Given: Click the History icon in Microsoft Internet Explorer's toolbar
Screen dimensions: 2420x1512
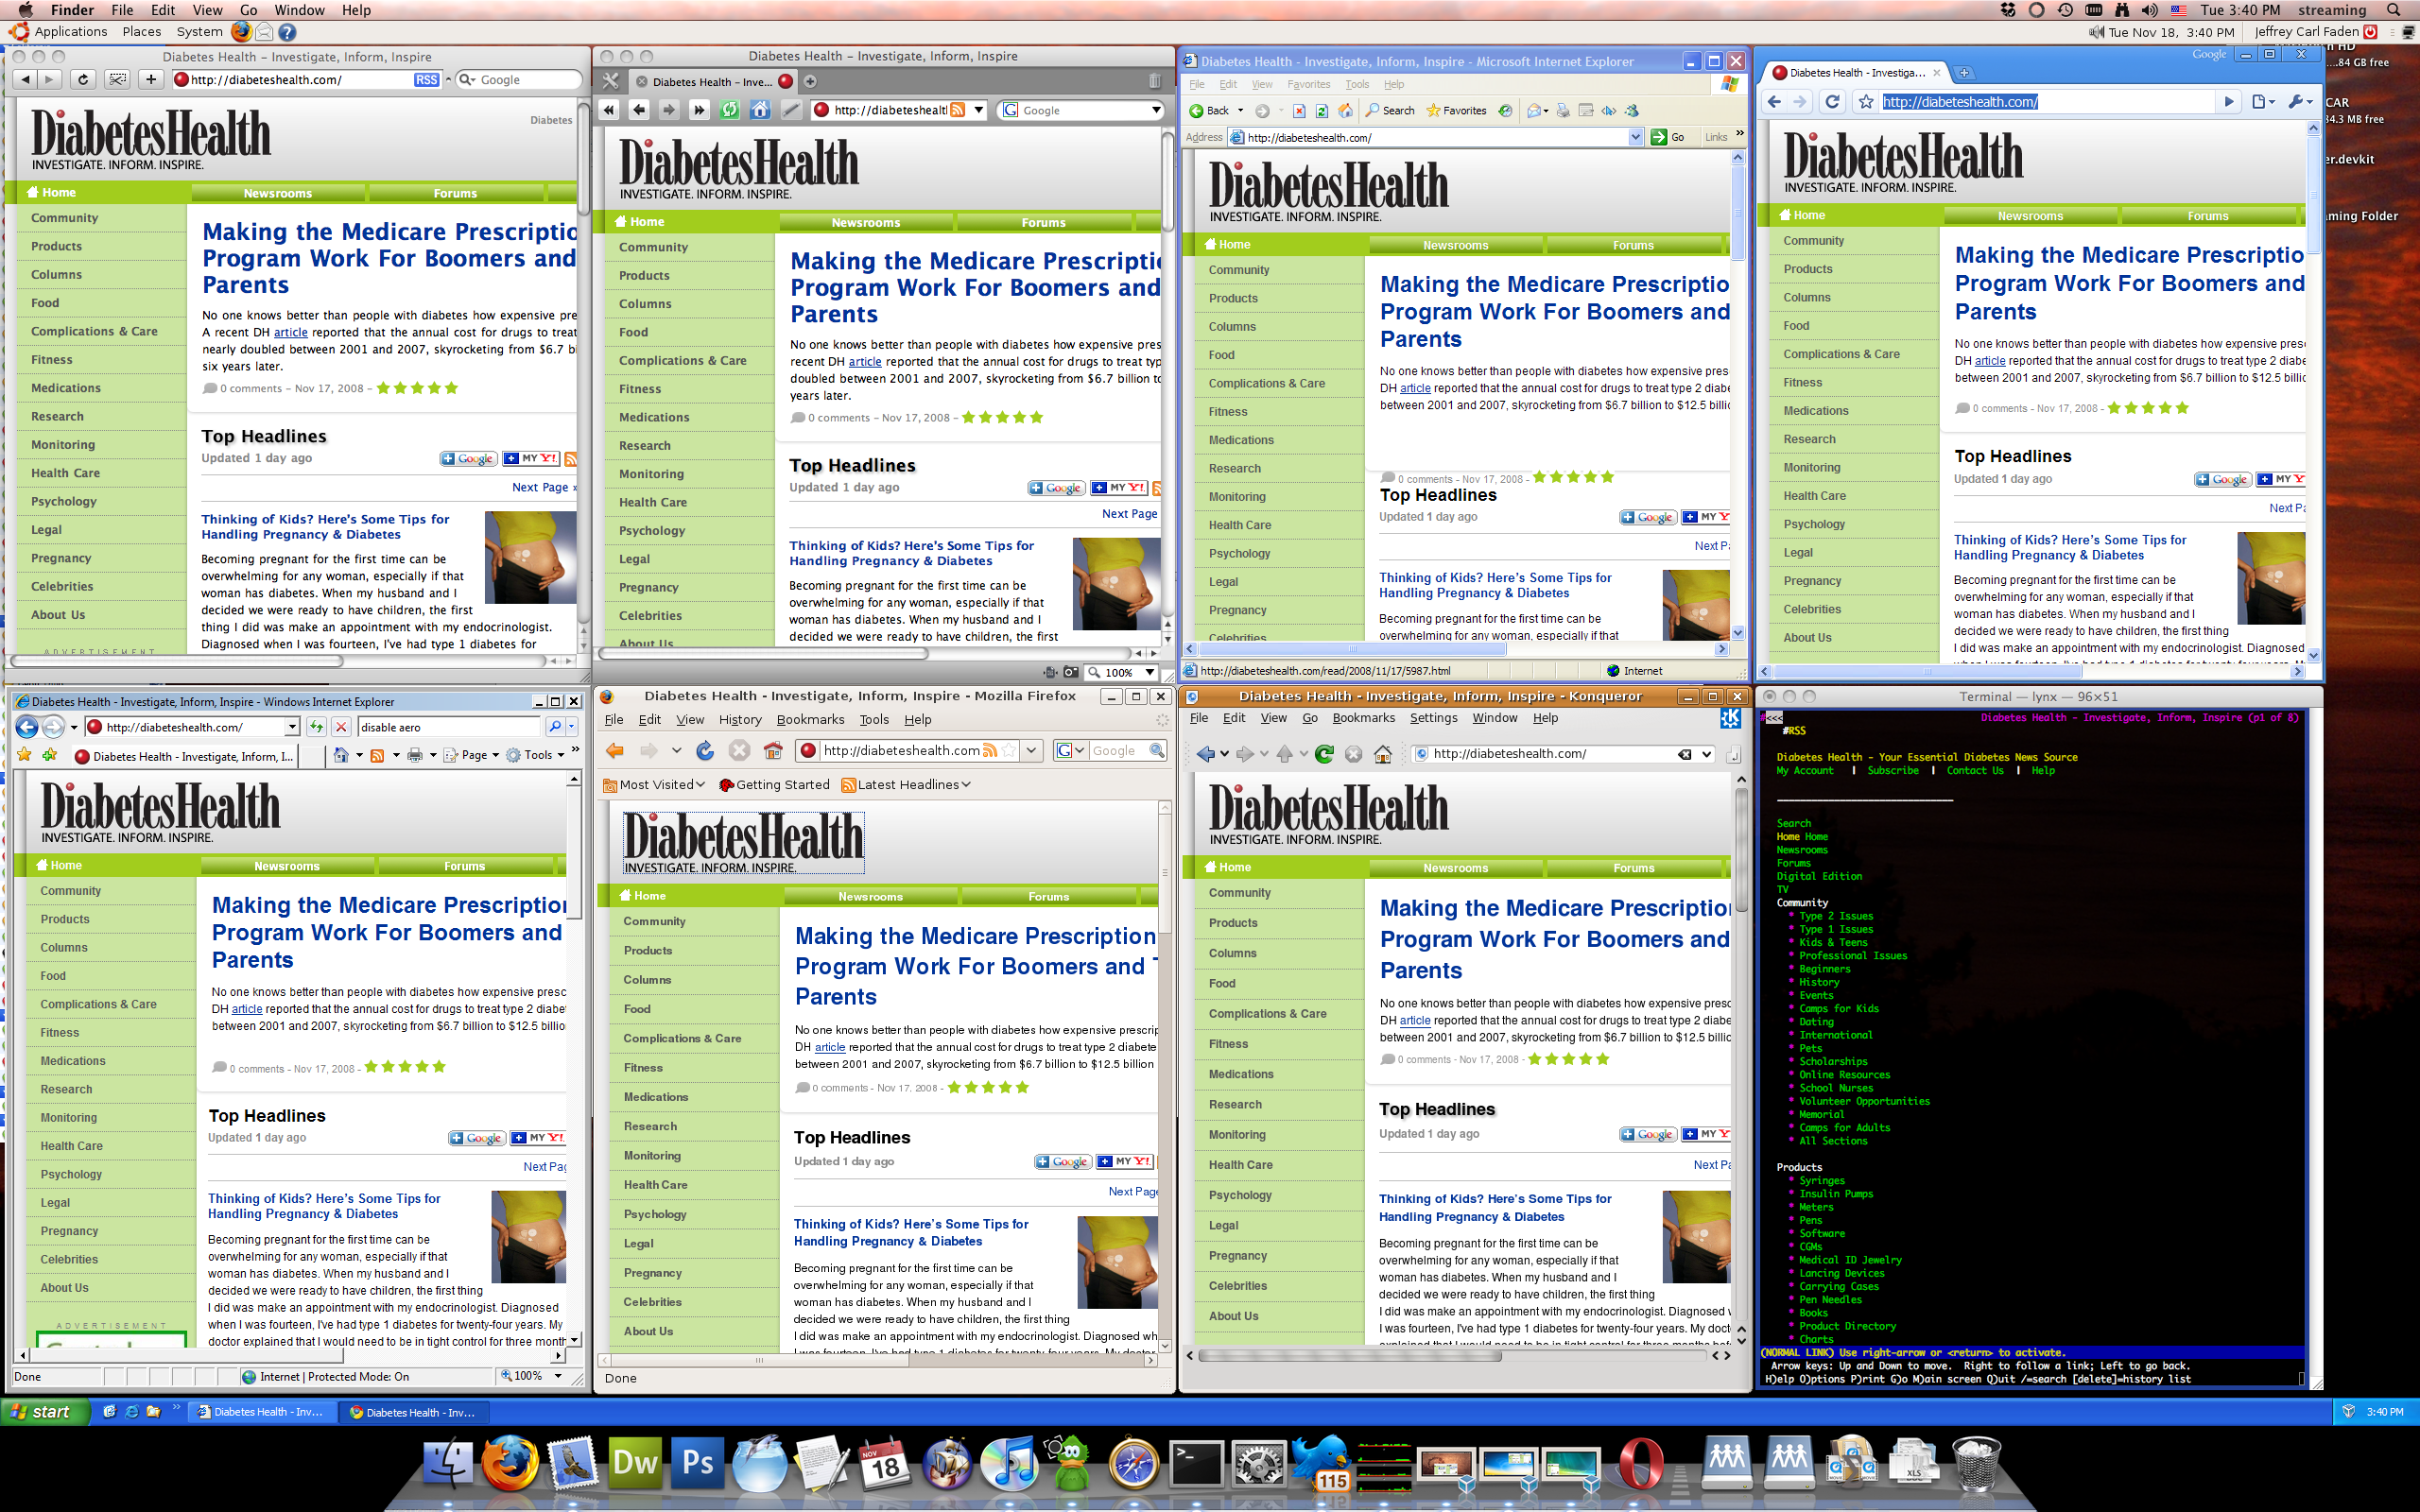Looking at the screenshot, I should pos(1504,111).
